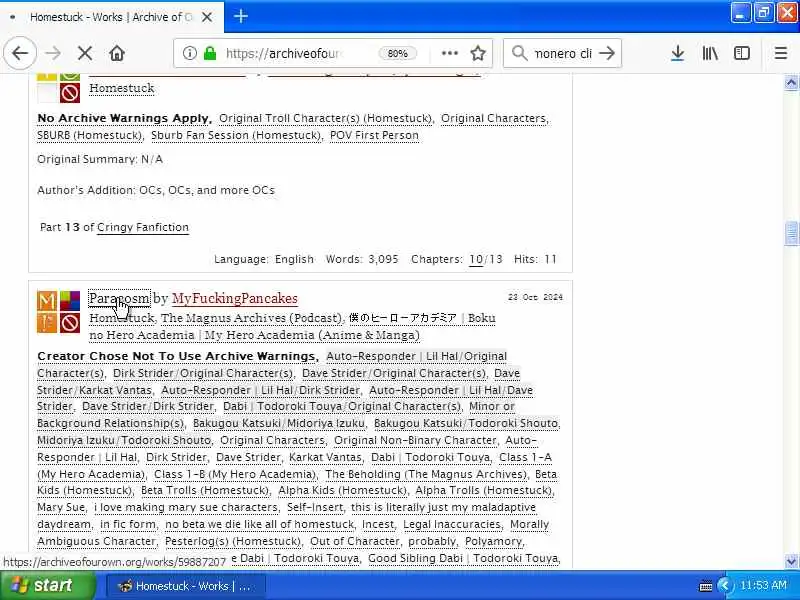Open the downloads panel
The width and height of the screenshot is (800, 600).
coord(678,53)
